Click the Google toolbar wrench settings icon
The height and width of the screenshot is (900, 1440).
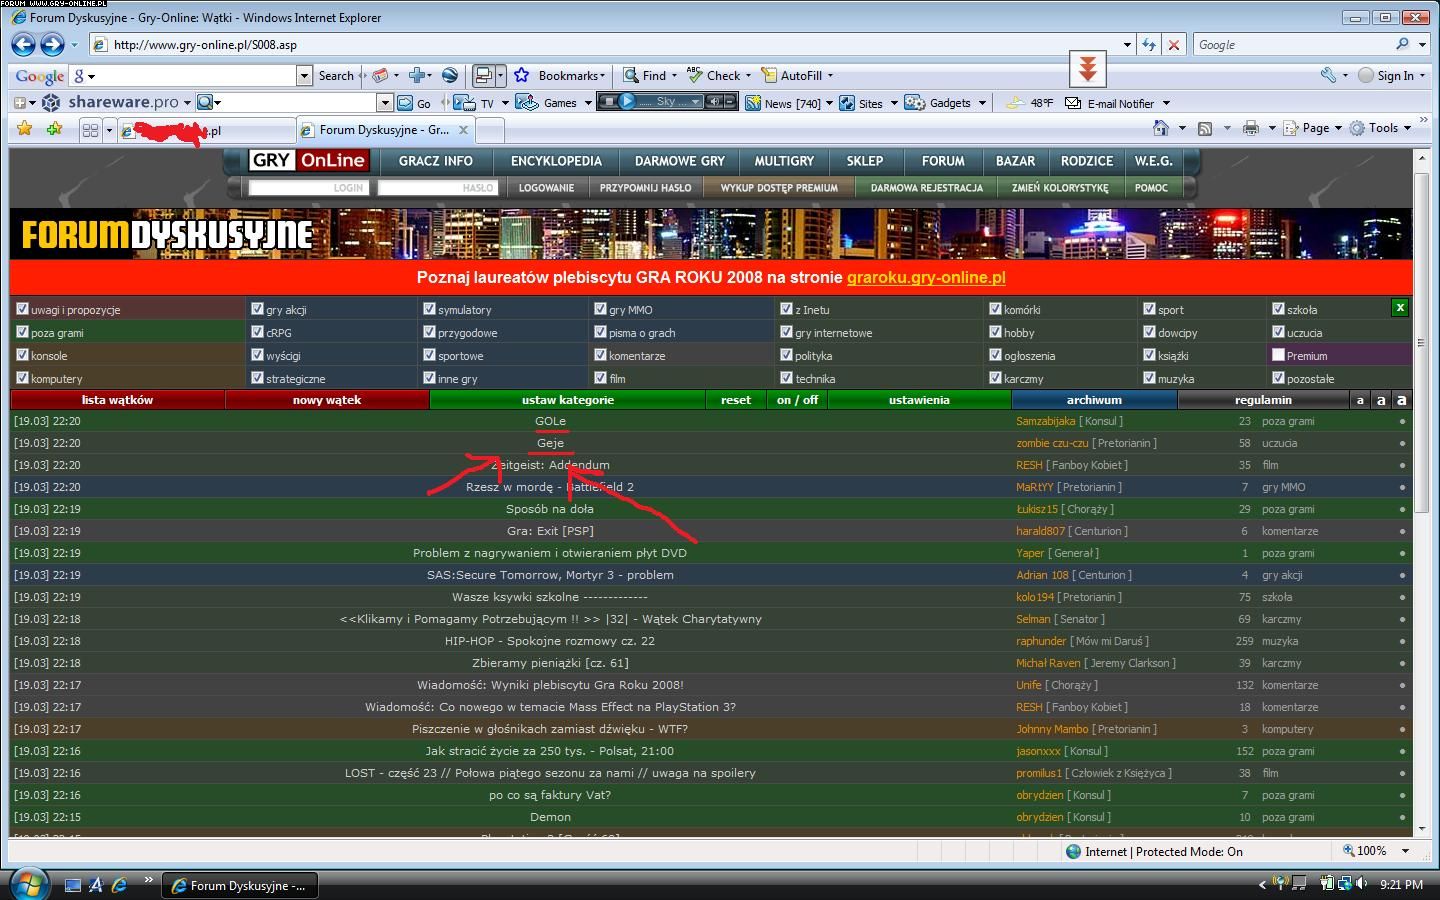click(1328, 75)
